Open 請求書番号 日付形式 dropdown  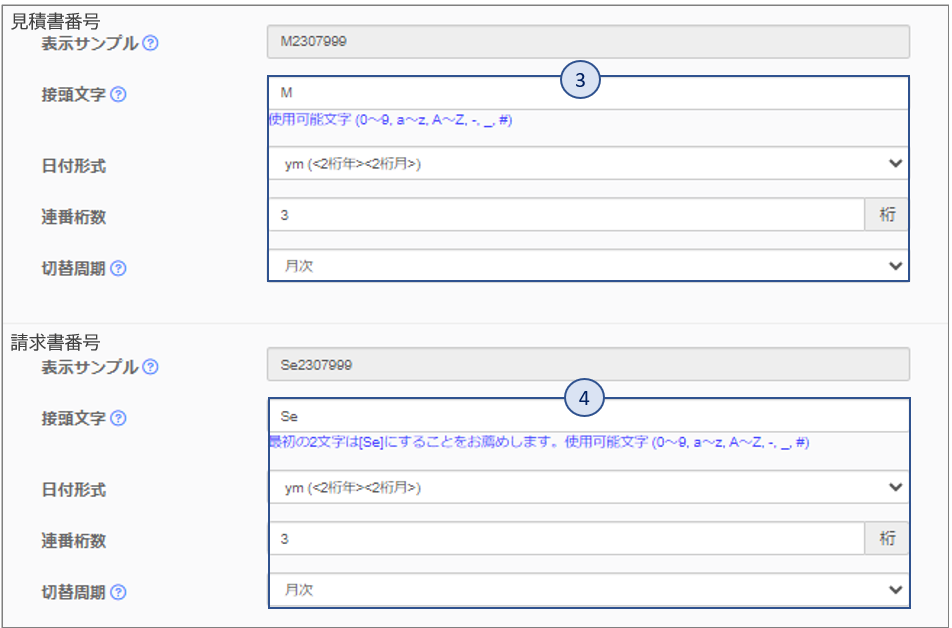(x=588, y=487)
